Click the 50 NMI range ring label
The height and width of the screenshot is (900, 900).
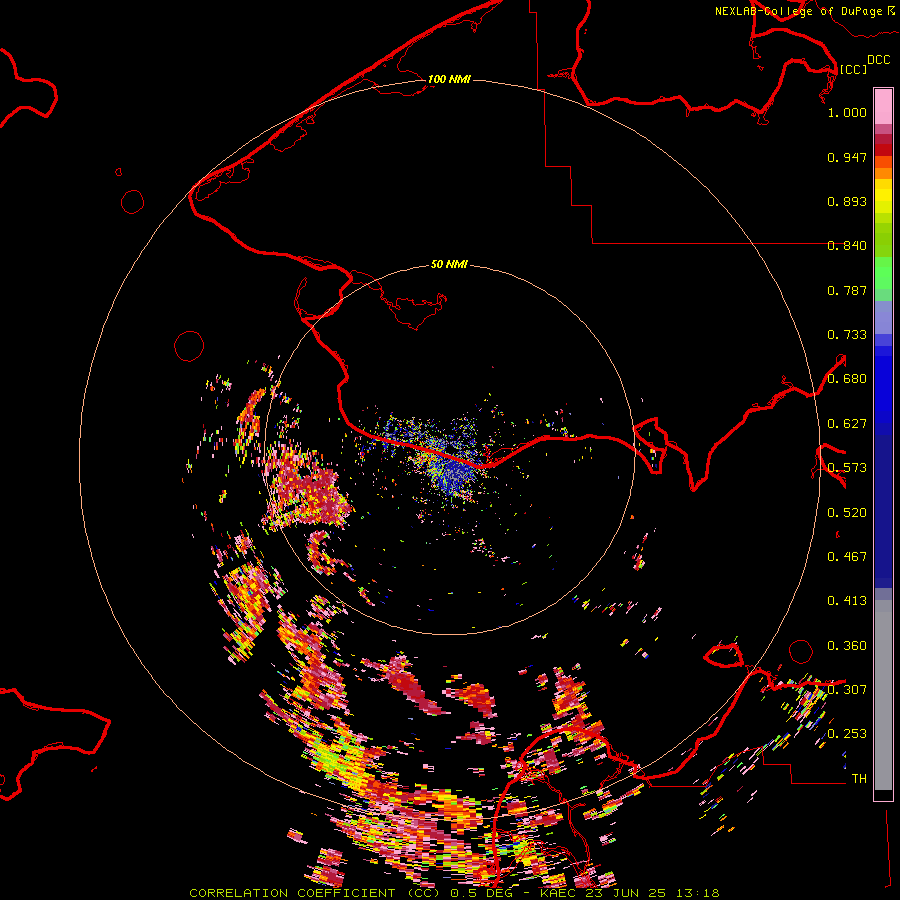coord(449,265)
